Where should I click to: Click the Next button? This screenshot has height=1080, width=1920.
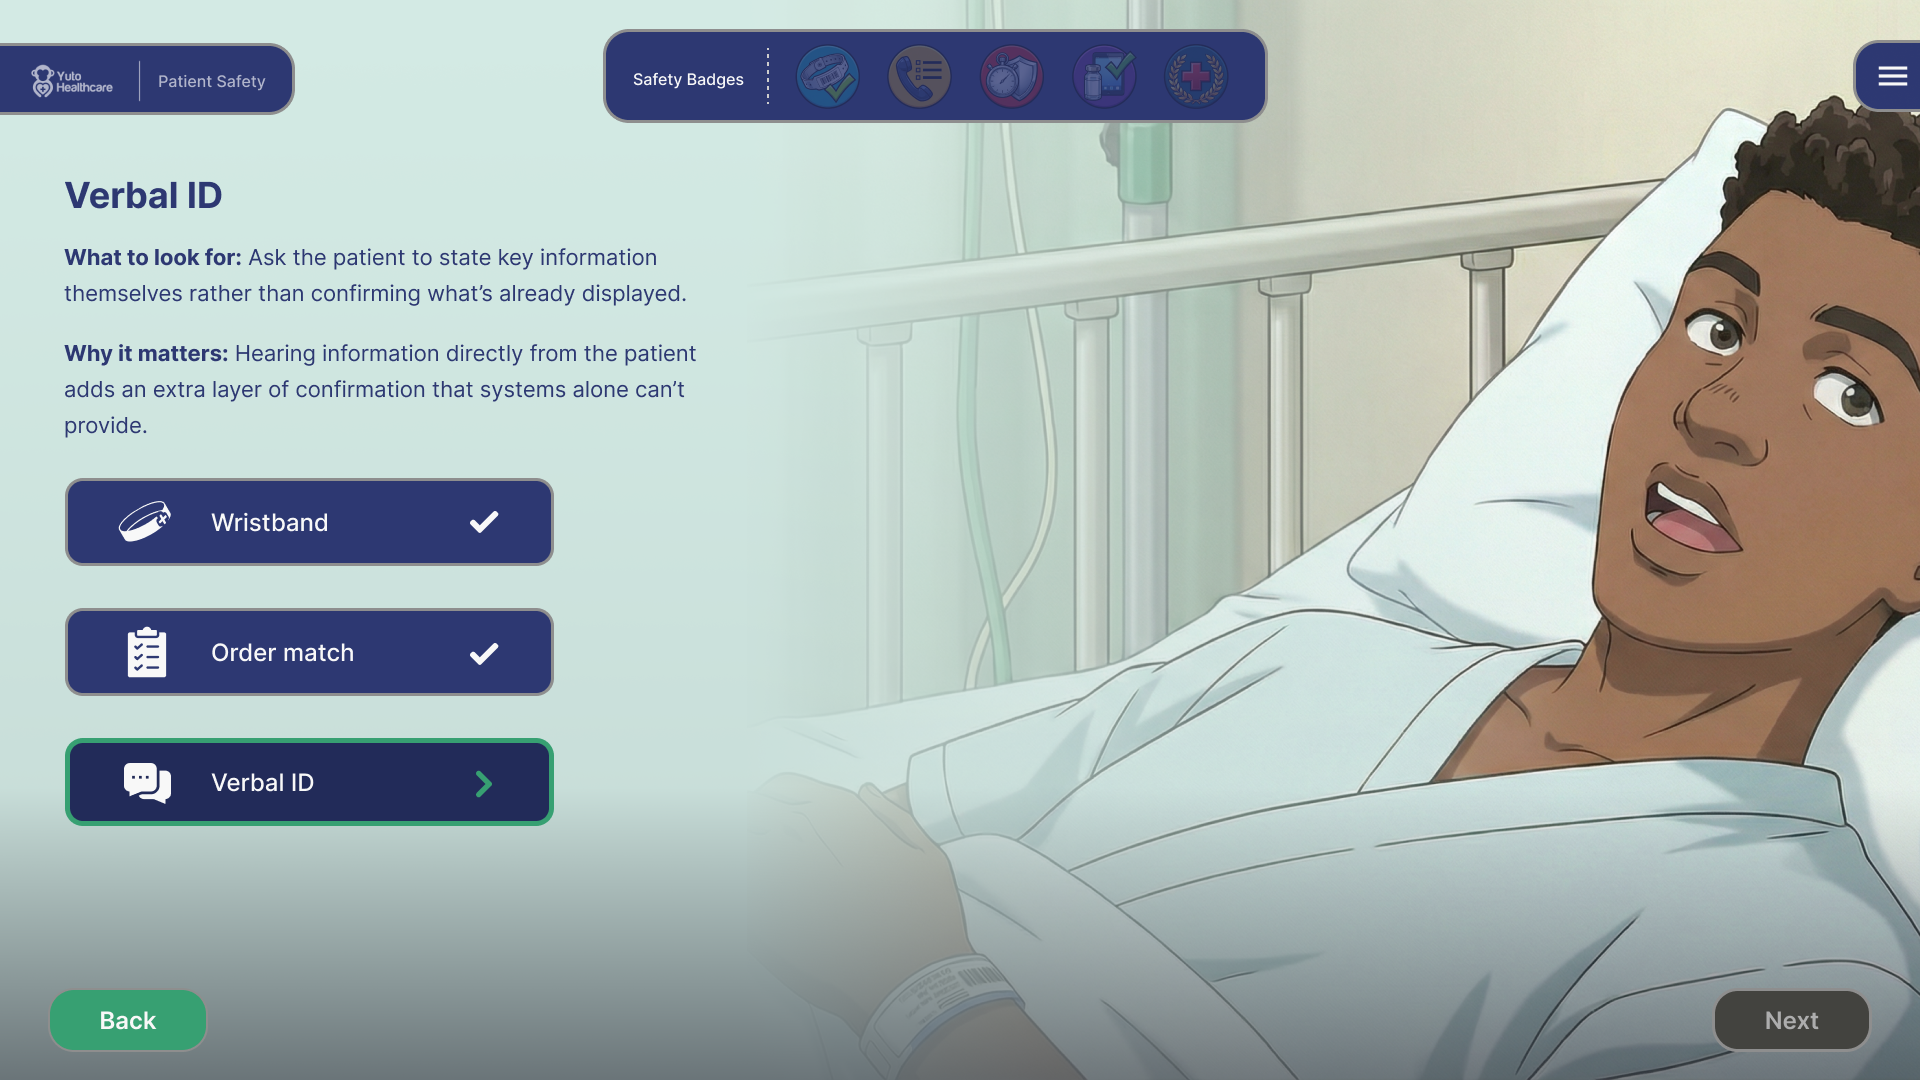coord(1792,1020)
